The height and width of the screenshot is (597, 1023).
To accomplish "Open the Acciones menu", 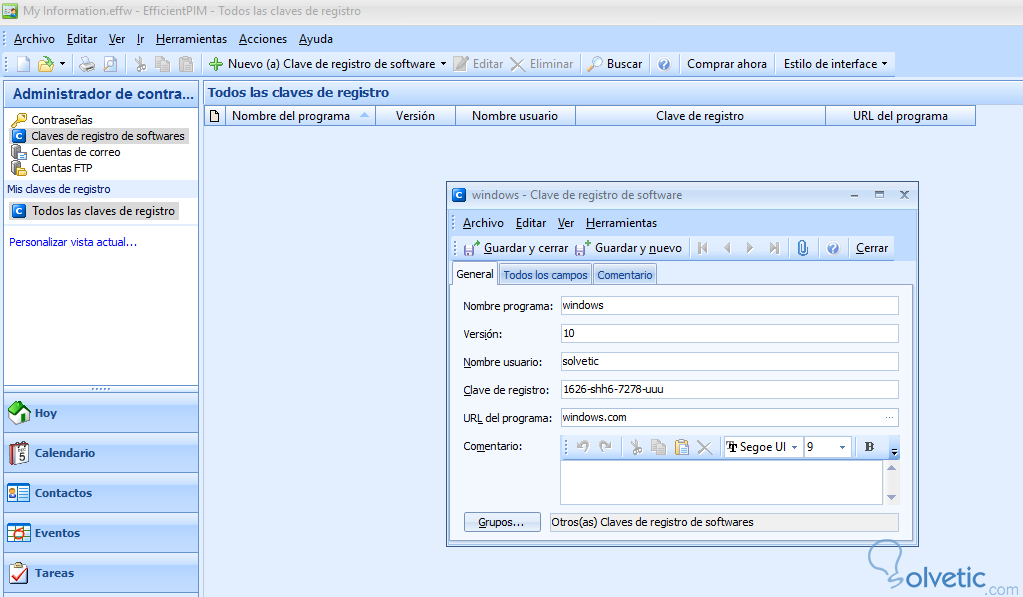I will point(263,39).
